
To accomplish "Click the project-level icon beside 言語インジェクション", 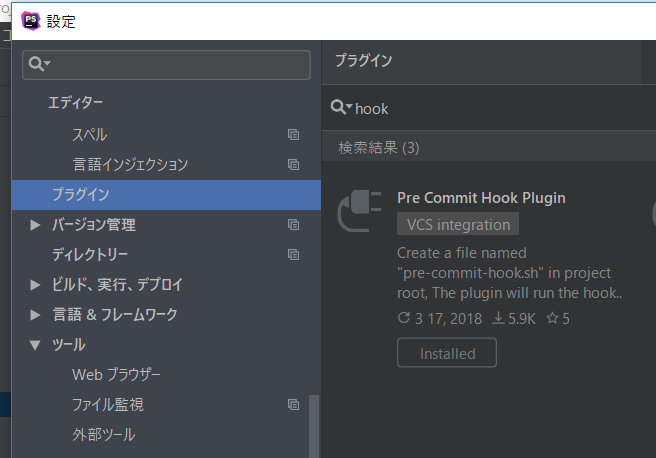I will 293,165.
